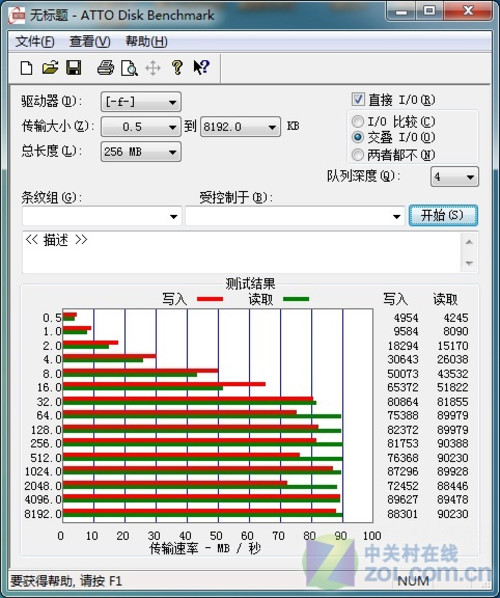Open the 帮助(H) menu

(146, 41)
